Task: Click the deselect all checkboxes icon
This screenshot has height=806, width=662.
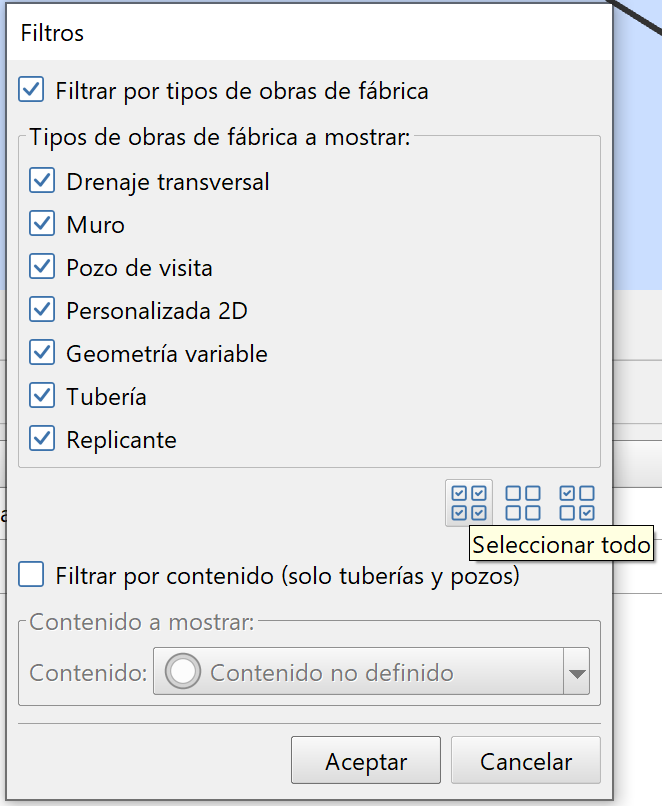Action: [x=522, y=502]
